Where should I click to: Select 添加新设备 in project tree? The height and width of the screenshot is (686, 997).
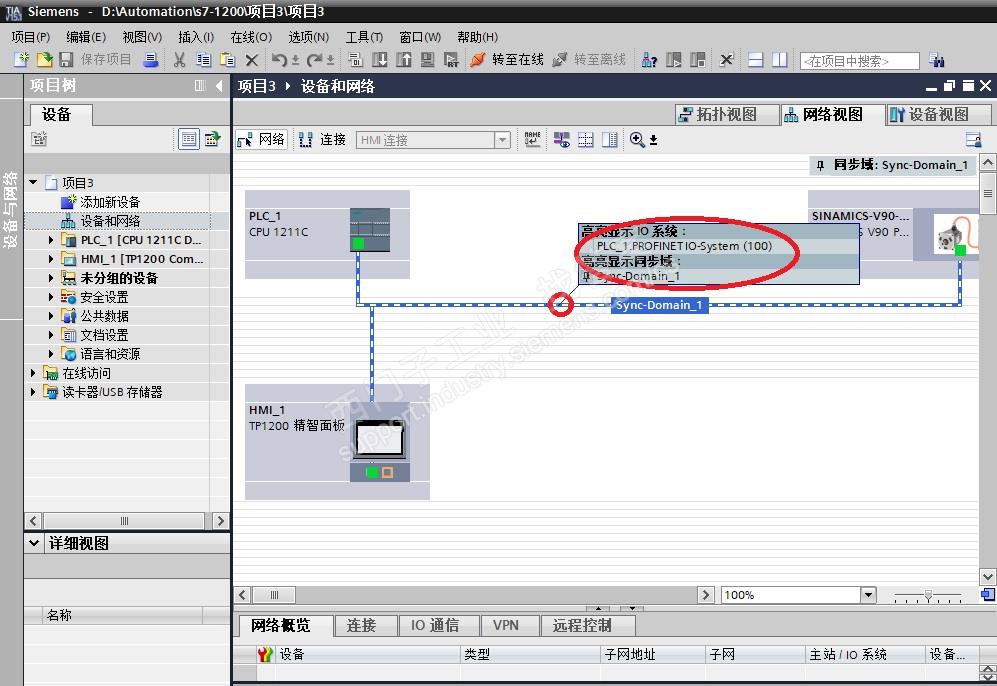pos(109,202)
